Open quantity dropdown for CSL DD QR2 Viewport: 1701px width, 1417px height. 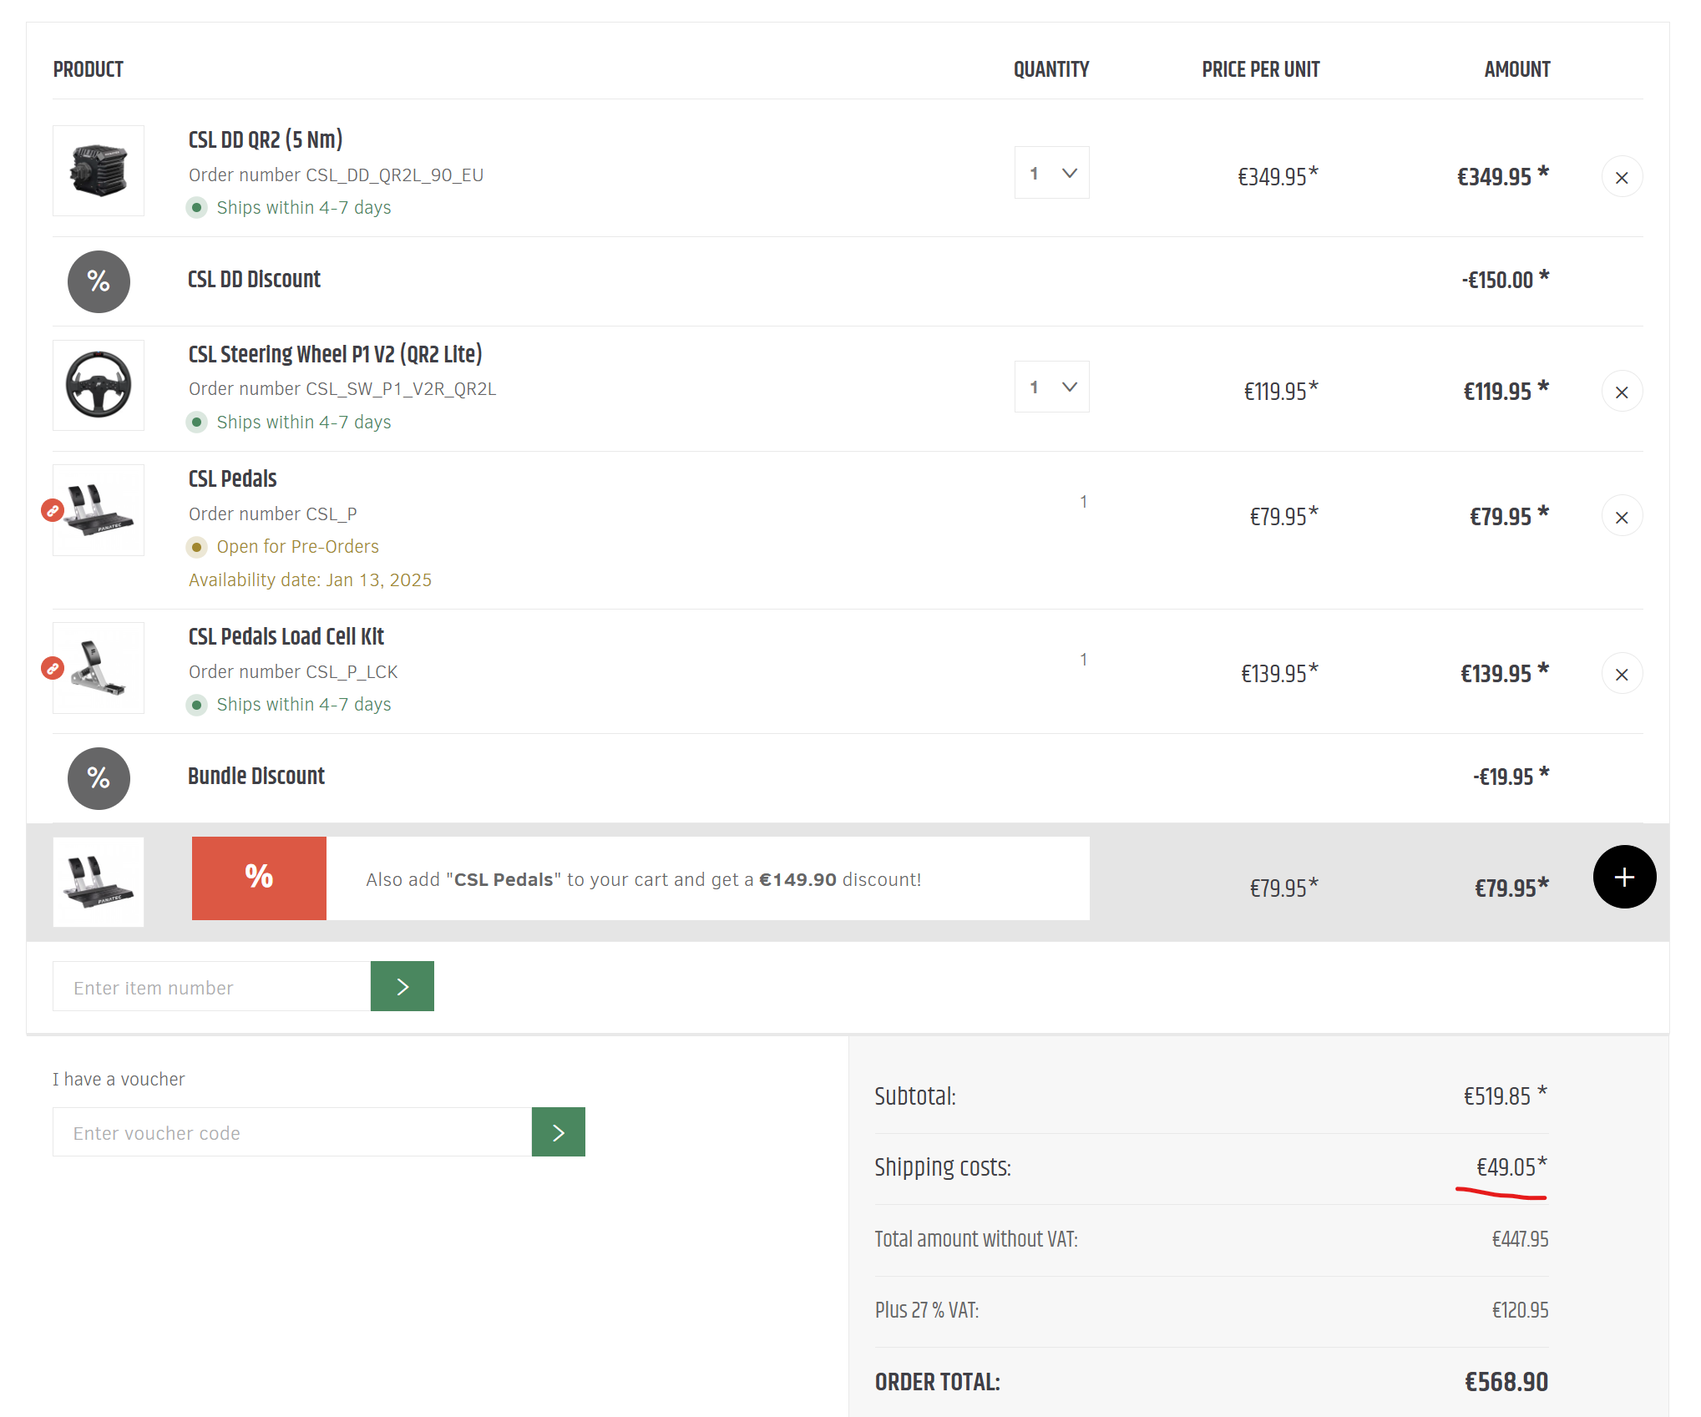tap(1051, 173)
